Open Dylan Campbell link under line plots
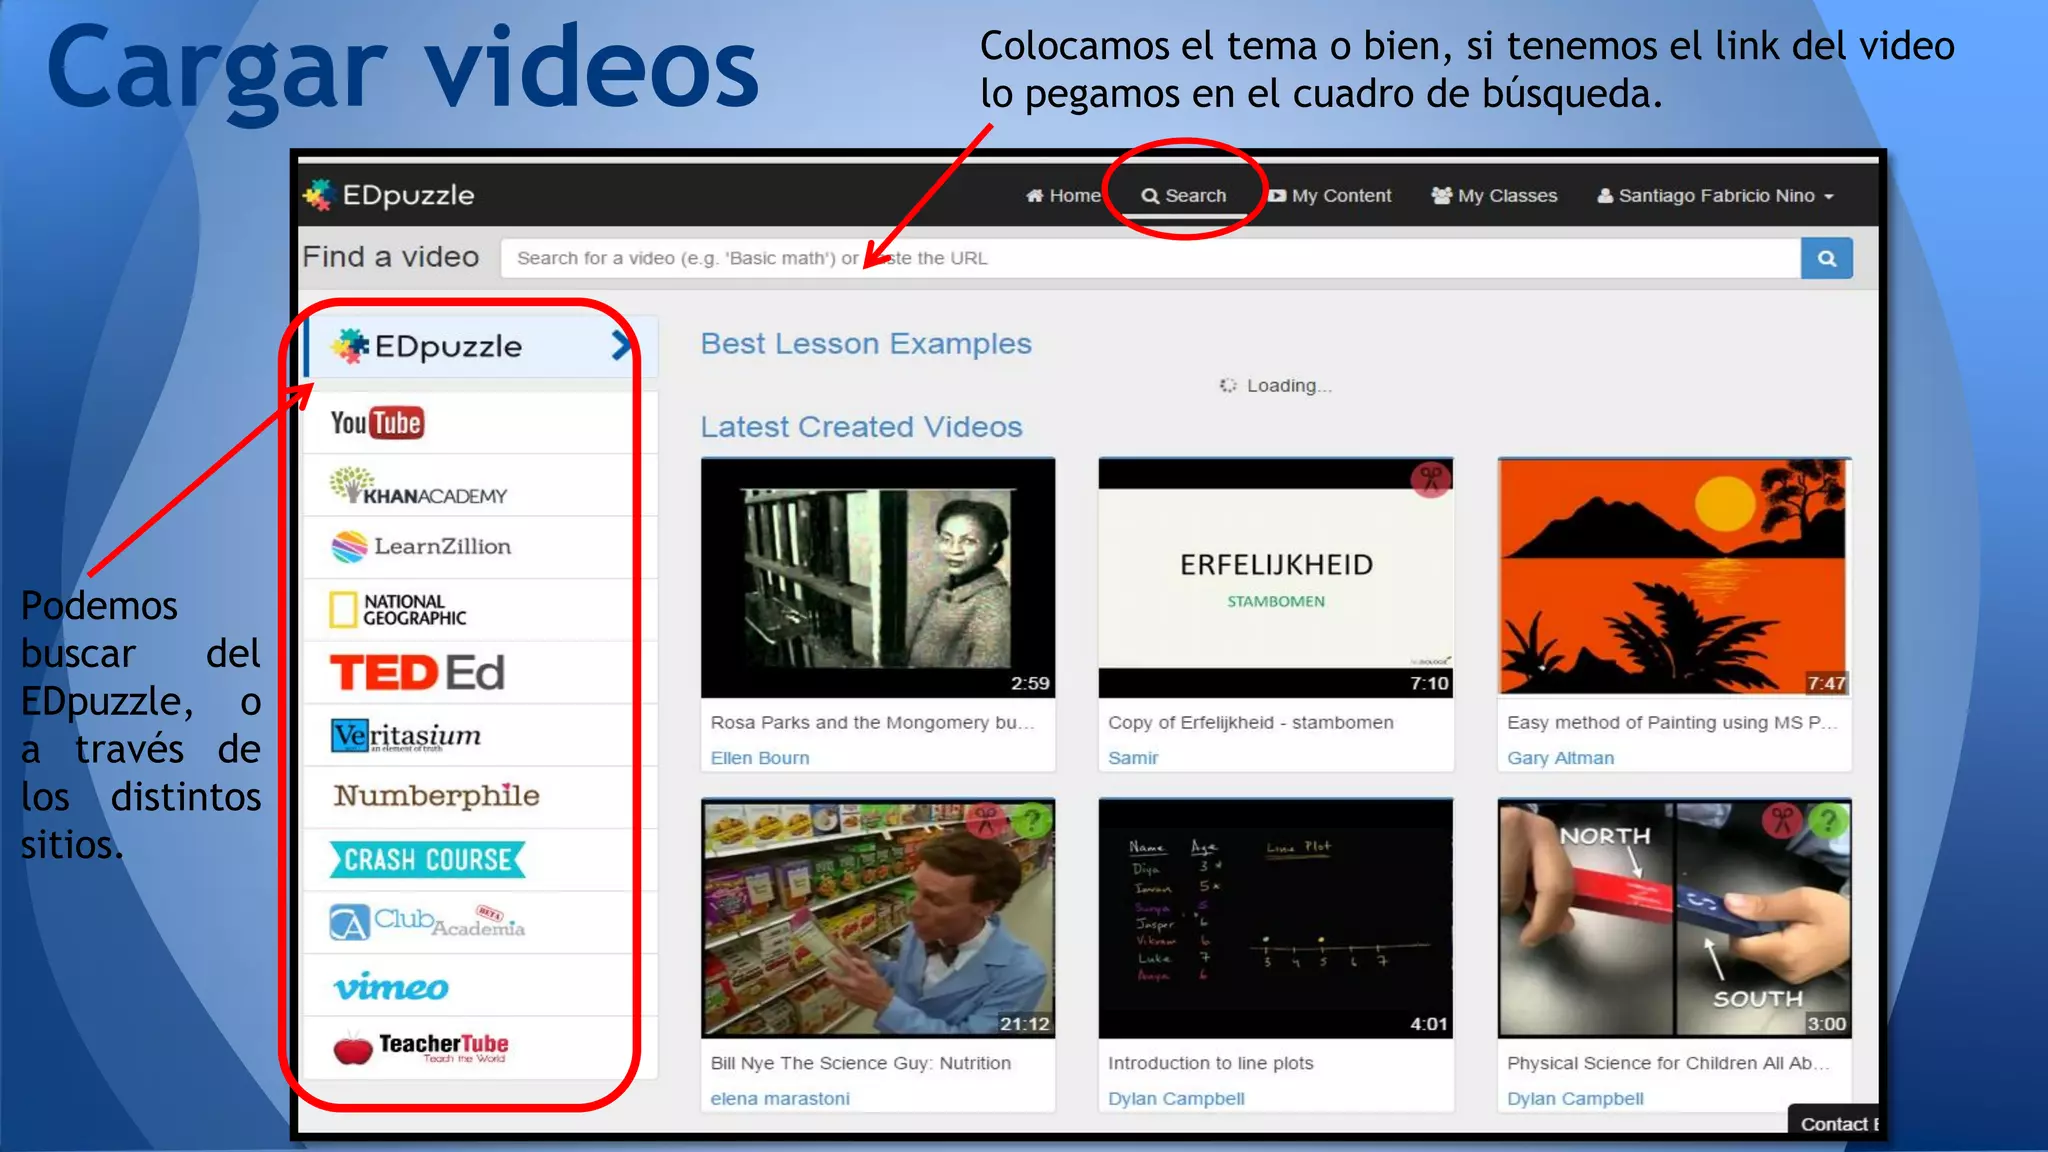Screen dimensions: 2048x1152 (1176, 1098)
